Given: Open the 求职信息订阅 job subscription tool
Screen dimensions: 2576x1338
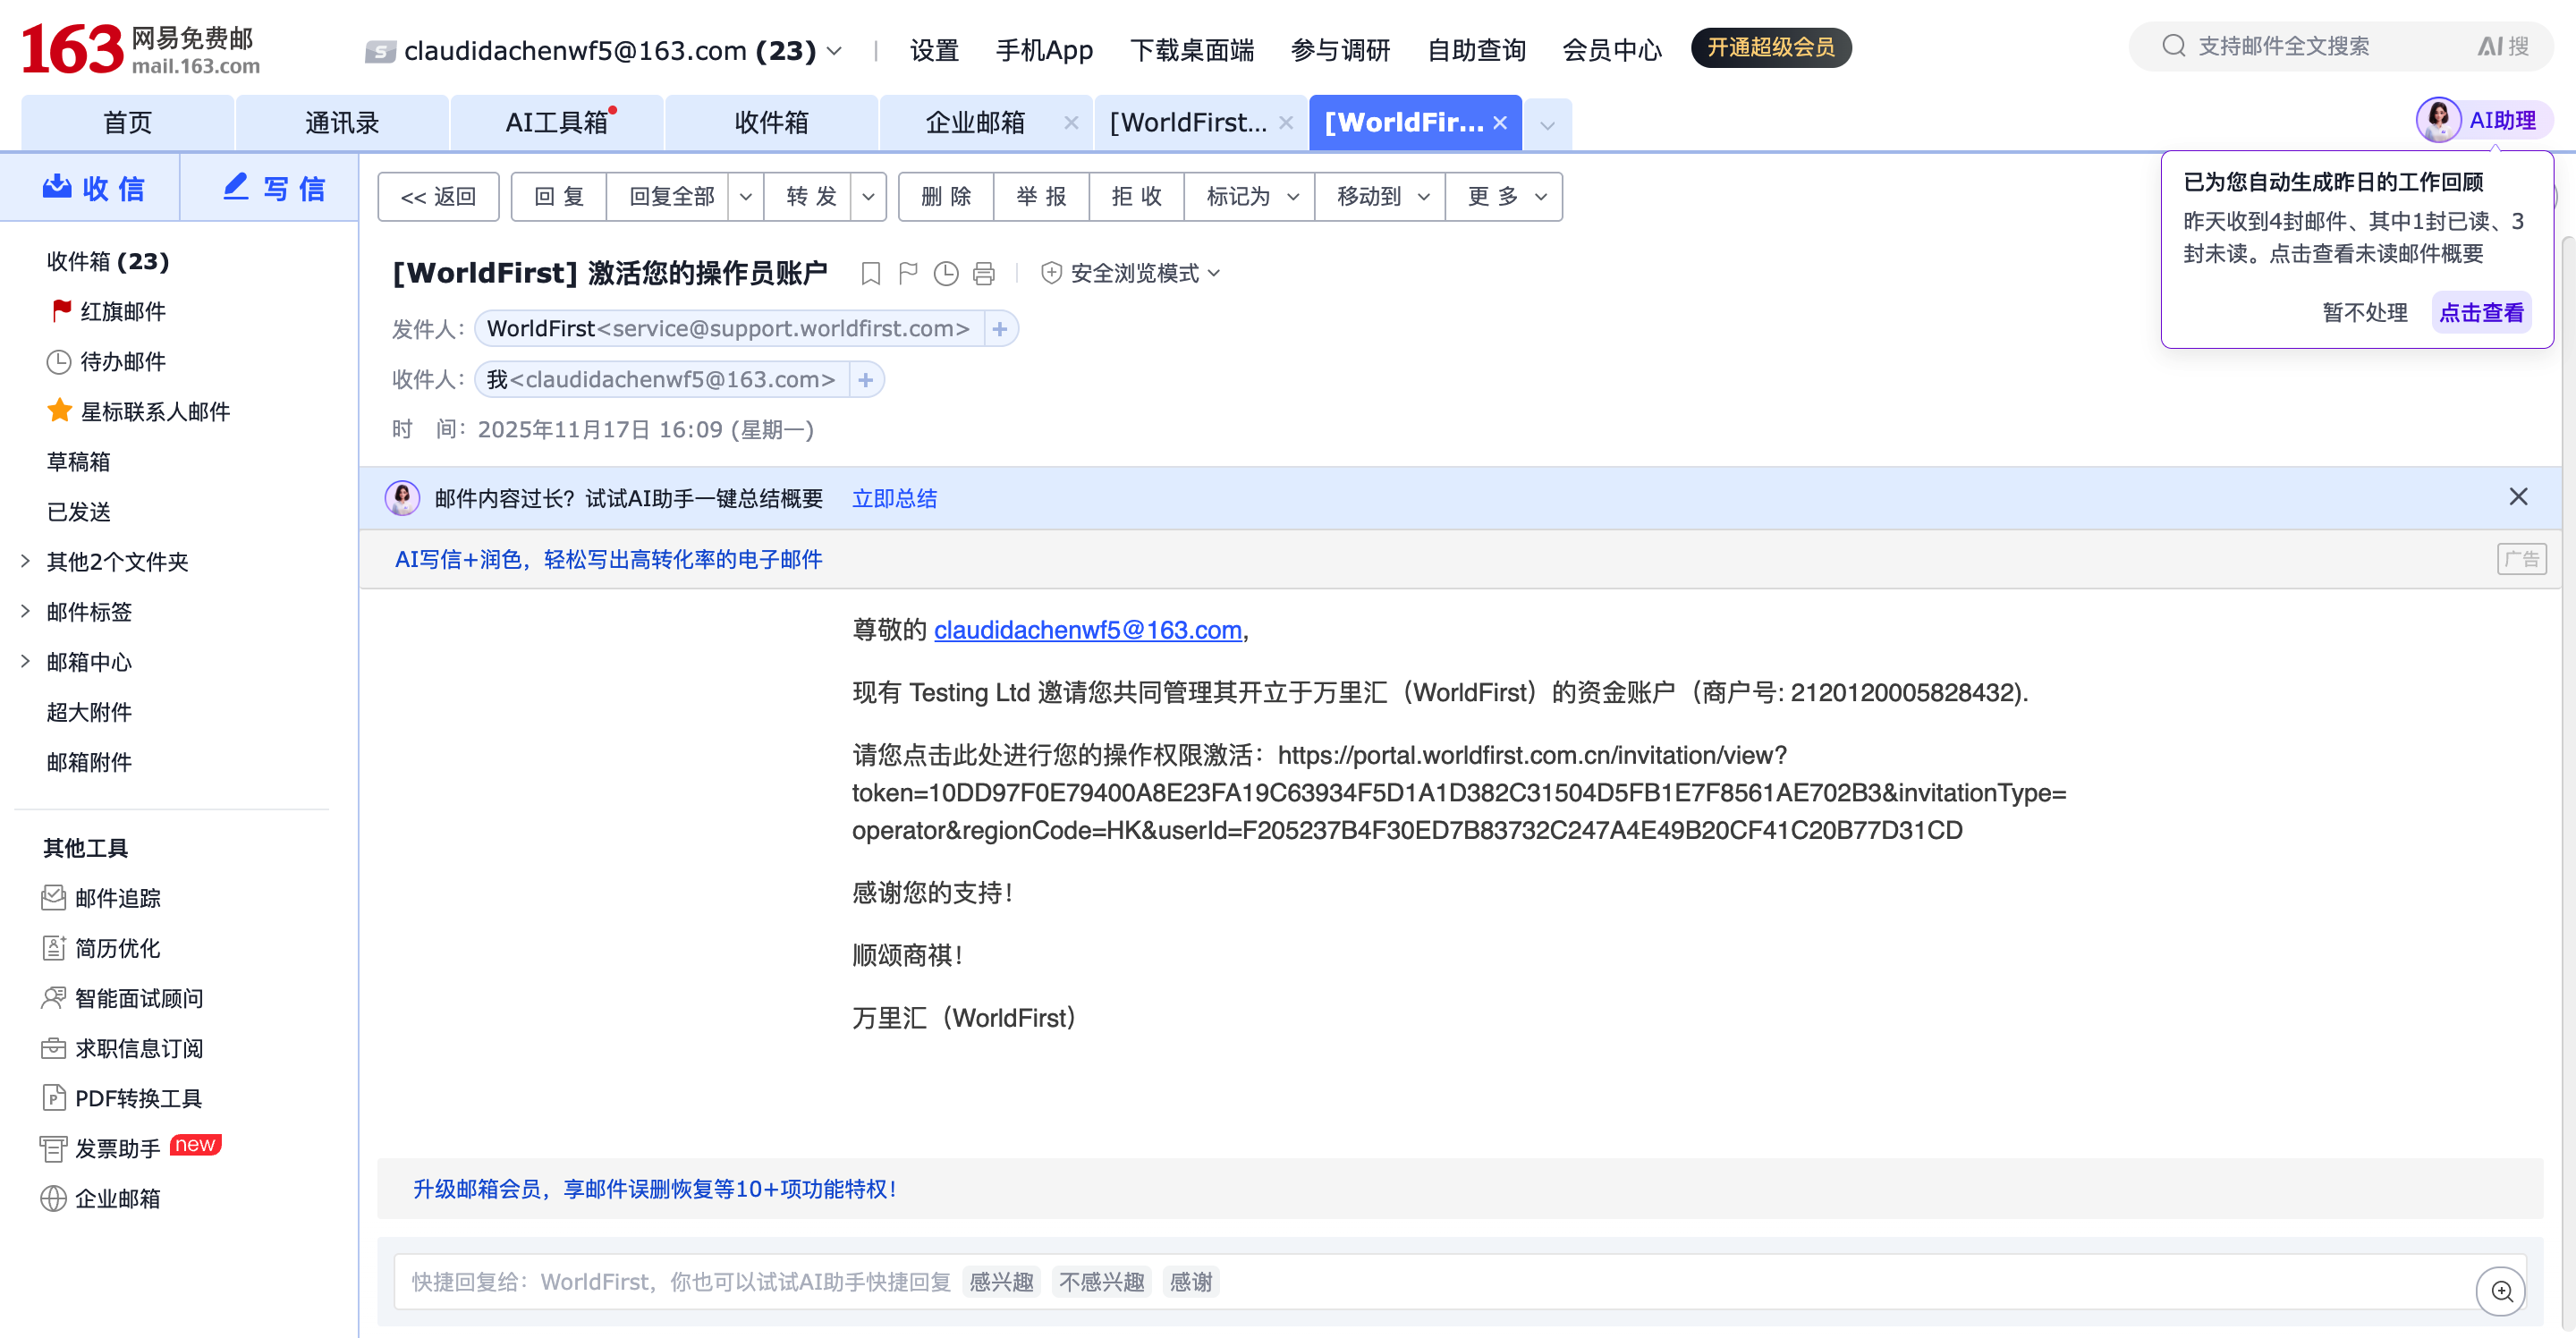Looking at the screenshot, I should click(x=122, y=1048).
